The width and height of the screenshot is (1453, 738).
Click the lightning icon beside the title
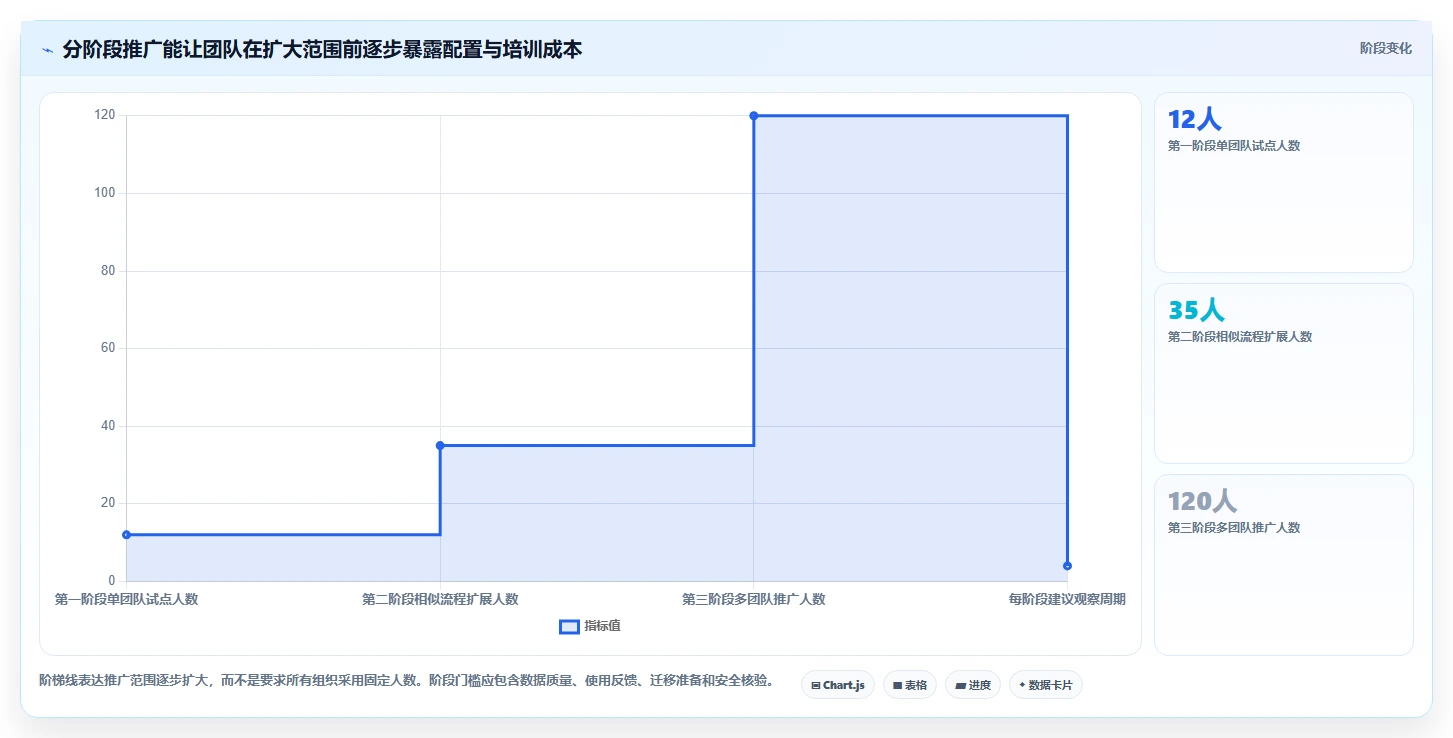click(47, 50)
